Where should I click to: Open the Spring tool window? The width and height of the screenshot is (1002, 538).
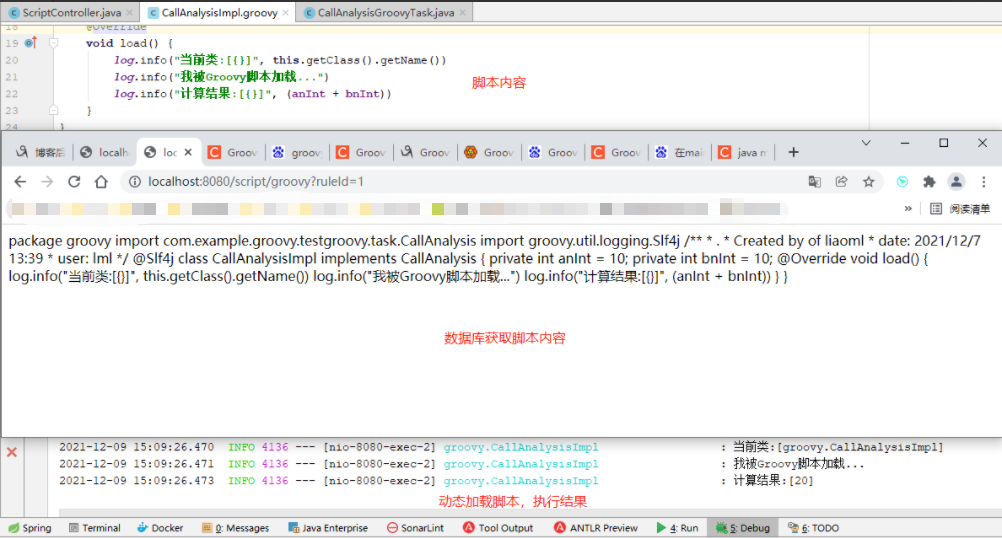tap(30, 528)
